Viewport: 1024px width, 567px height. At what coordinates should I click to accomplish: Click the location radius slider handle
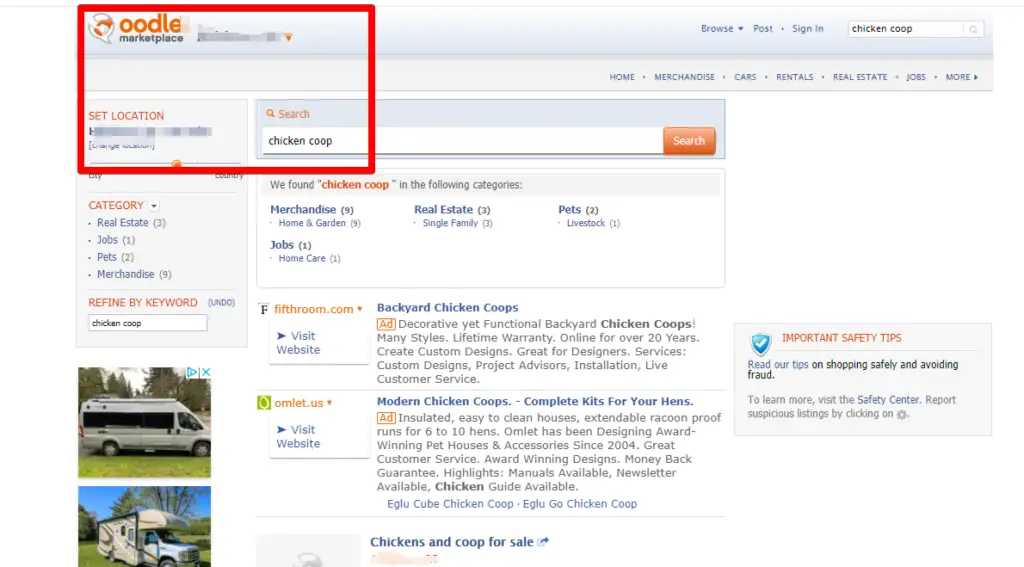pos(176,165)
